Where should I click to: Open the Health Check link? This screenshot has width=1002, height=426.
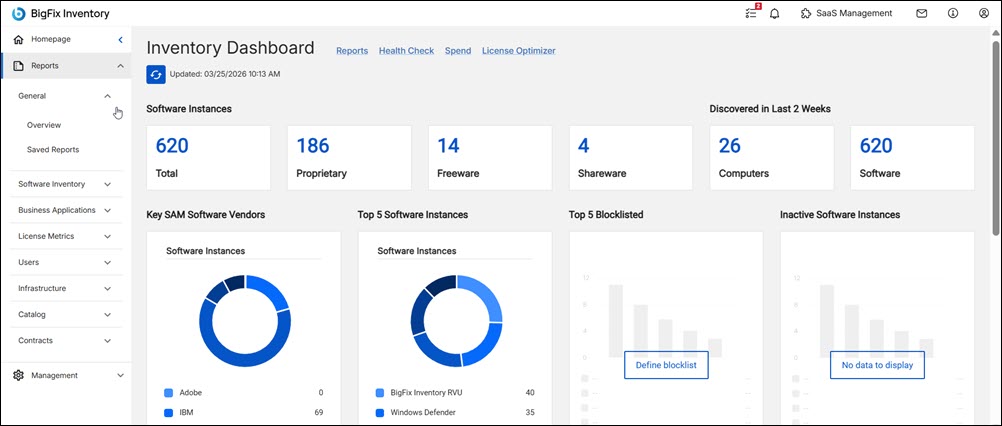click(x=406, y=50)
